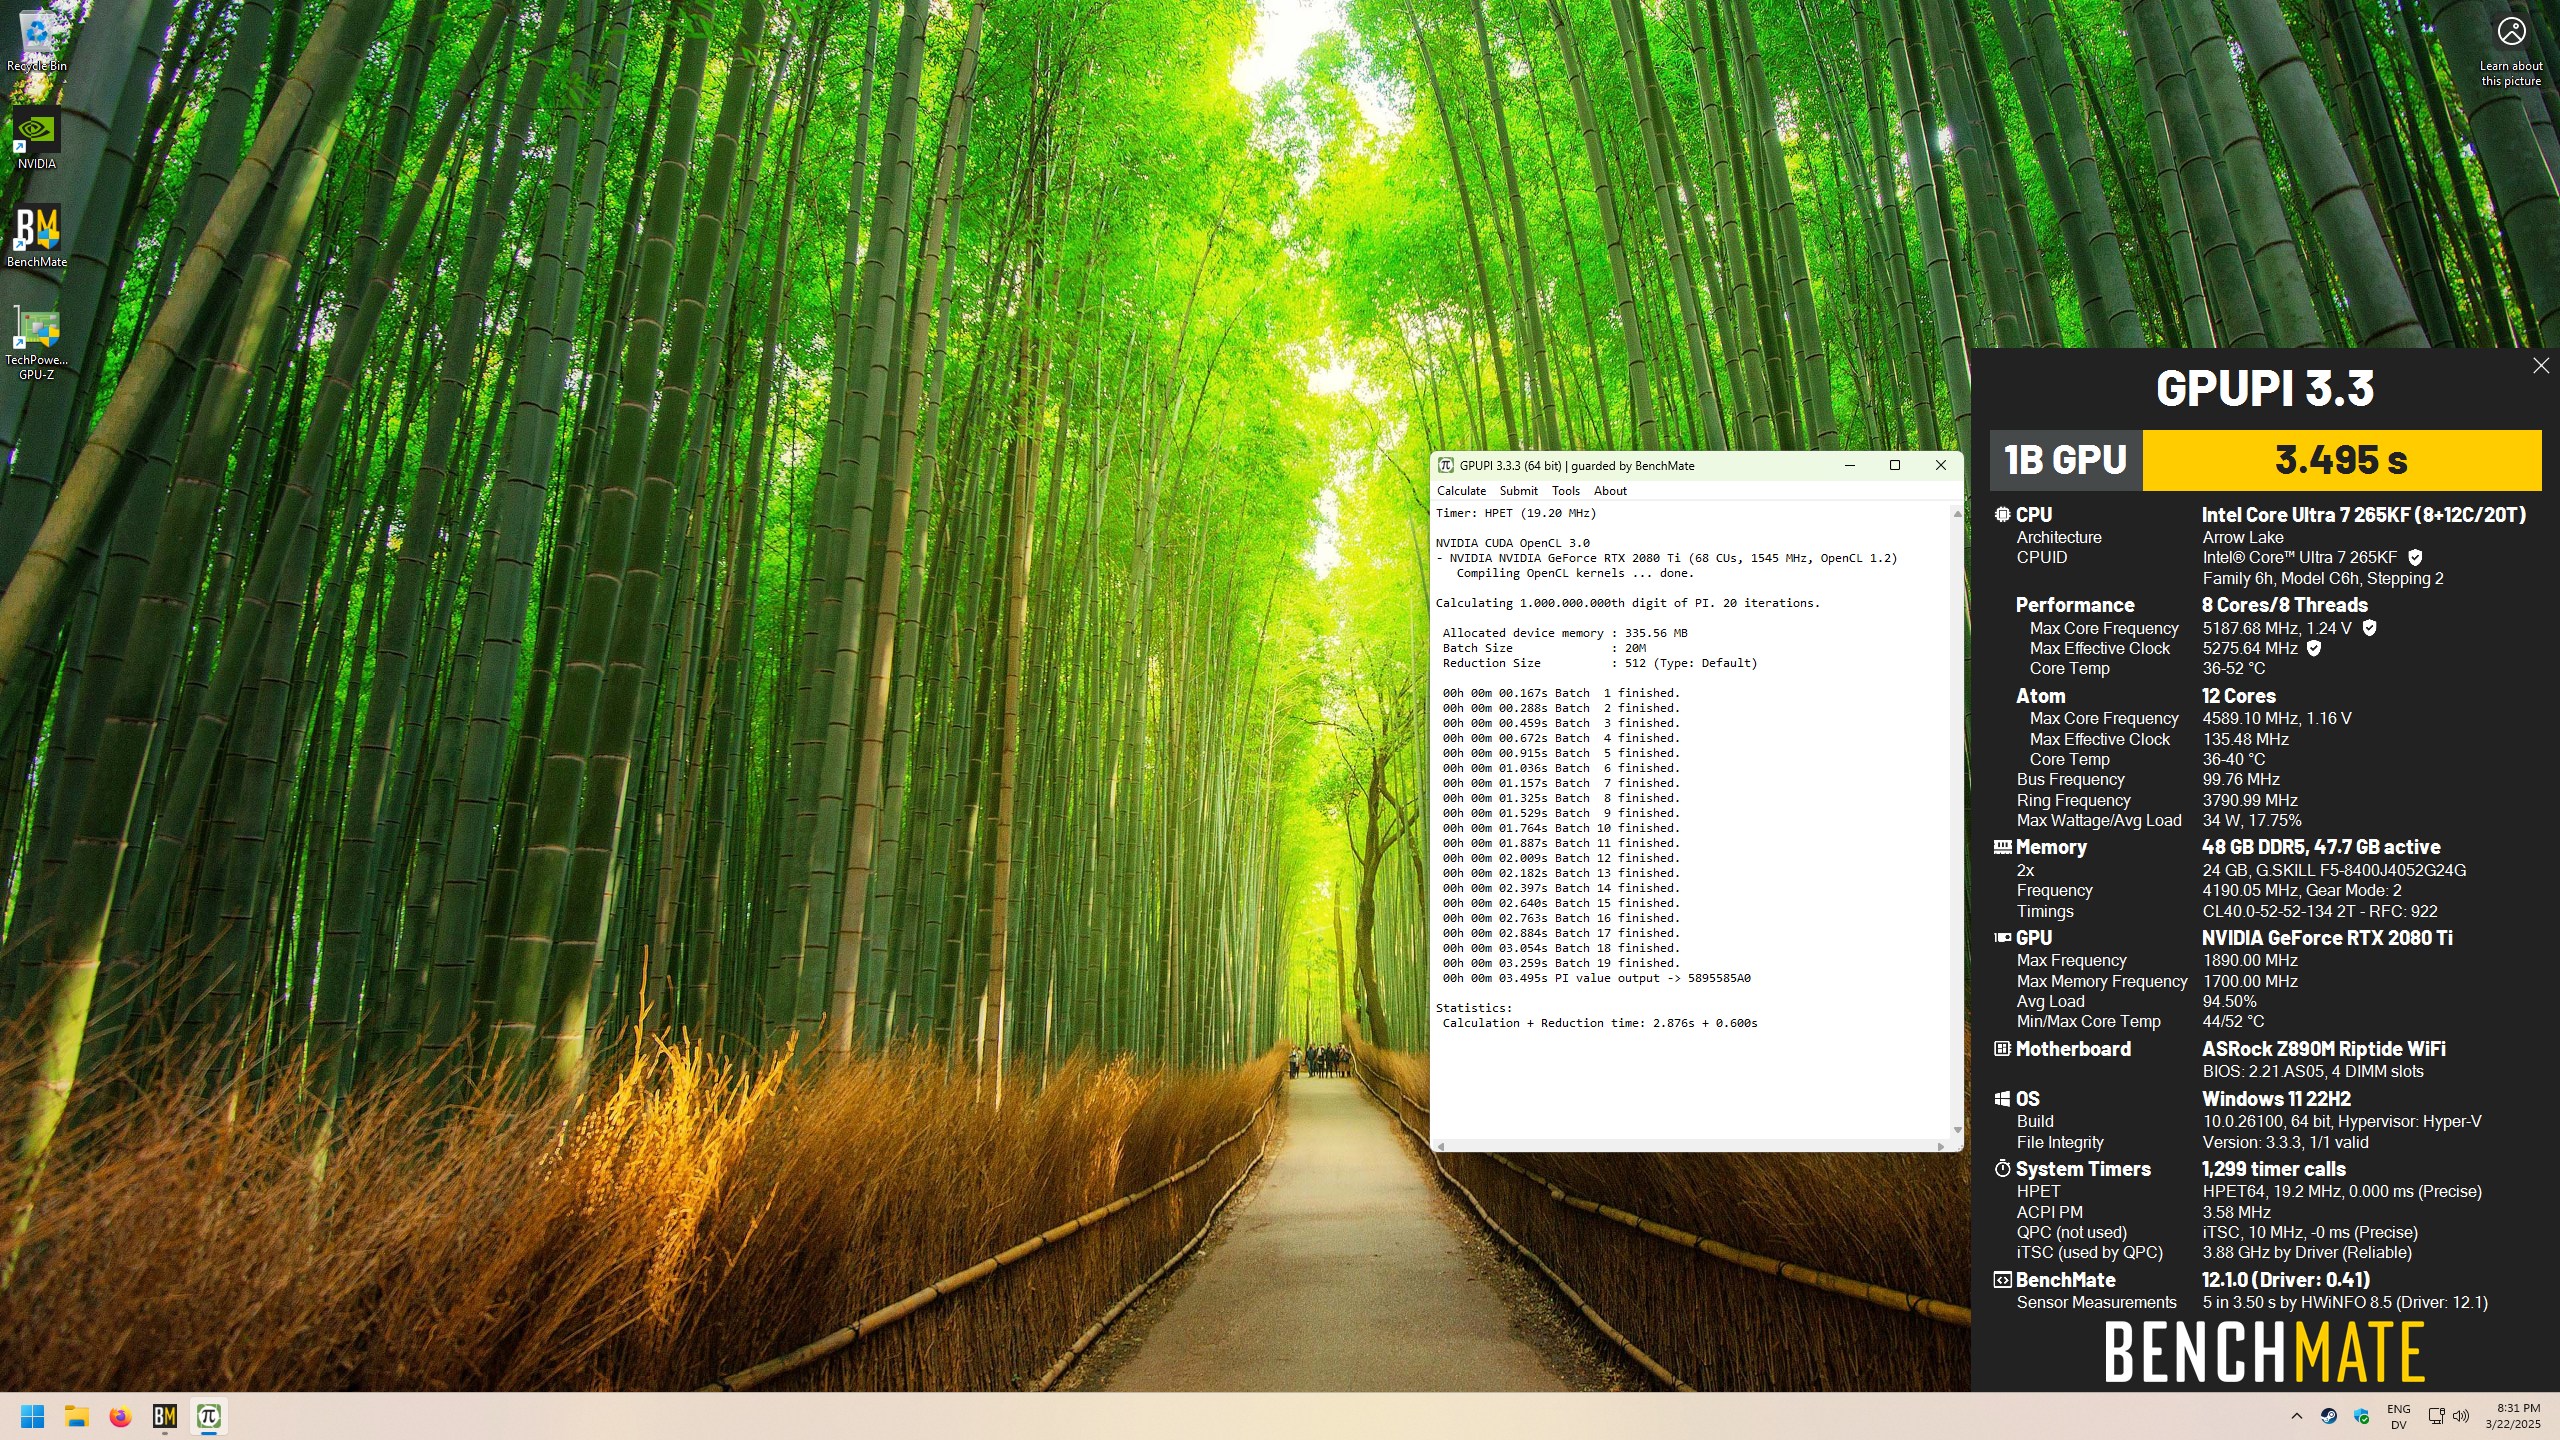The image size is (2560, 1440).
Task: Click the 1,299 timer calls text
Action: tap(2274, 1169)
